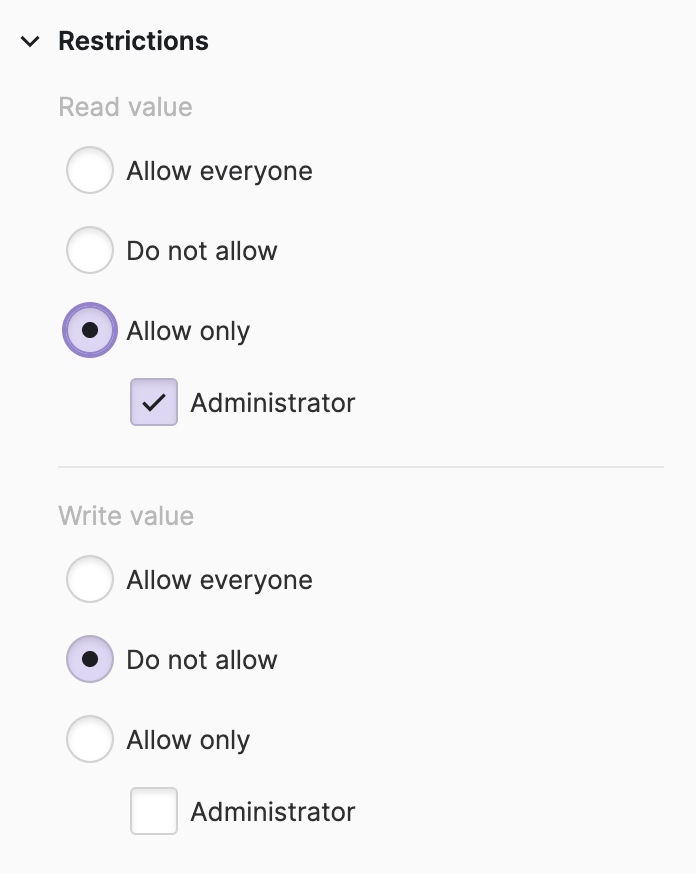This screenshot has width=696, height=874.
Task: Click Allow only label text in Read value
Action: tap(188, 331)
